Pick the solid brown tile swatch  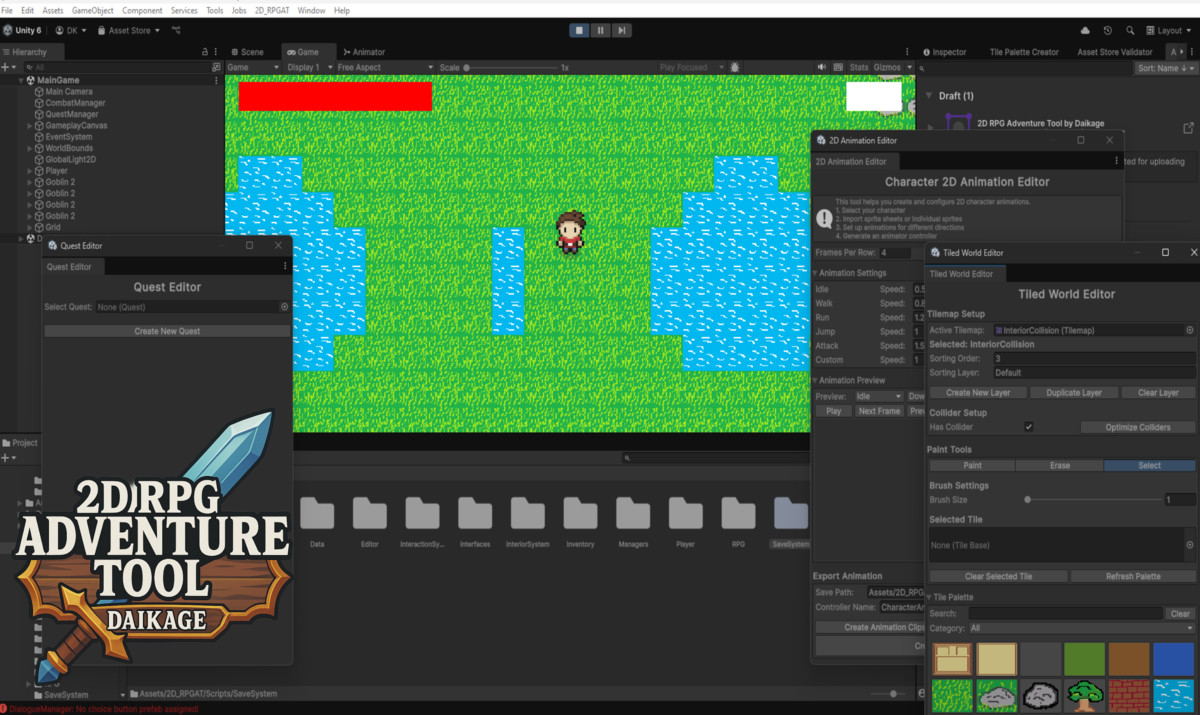1129,659
